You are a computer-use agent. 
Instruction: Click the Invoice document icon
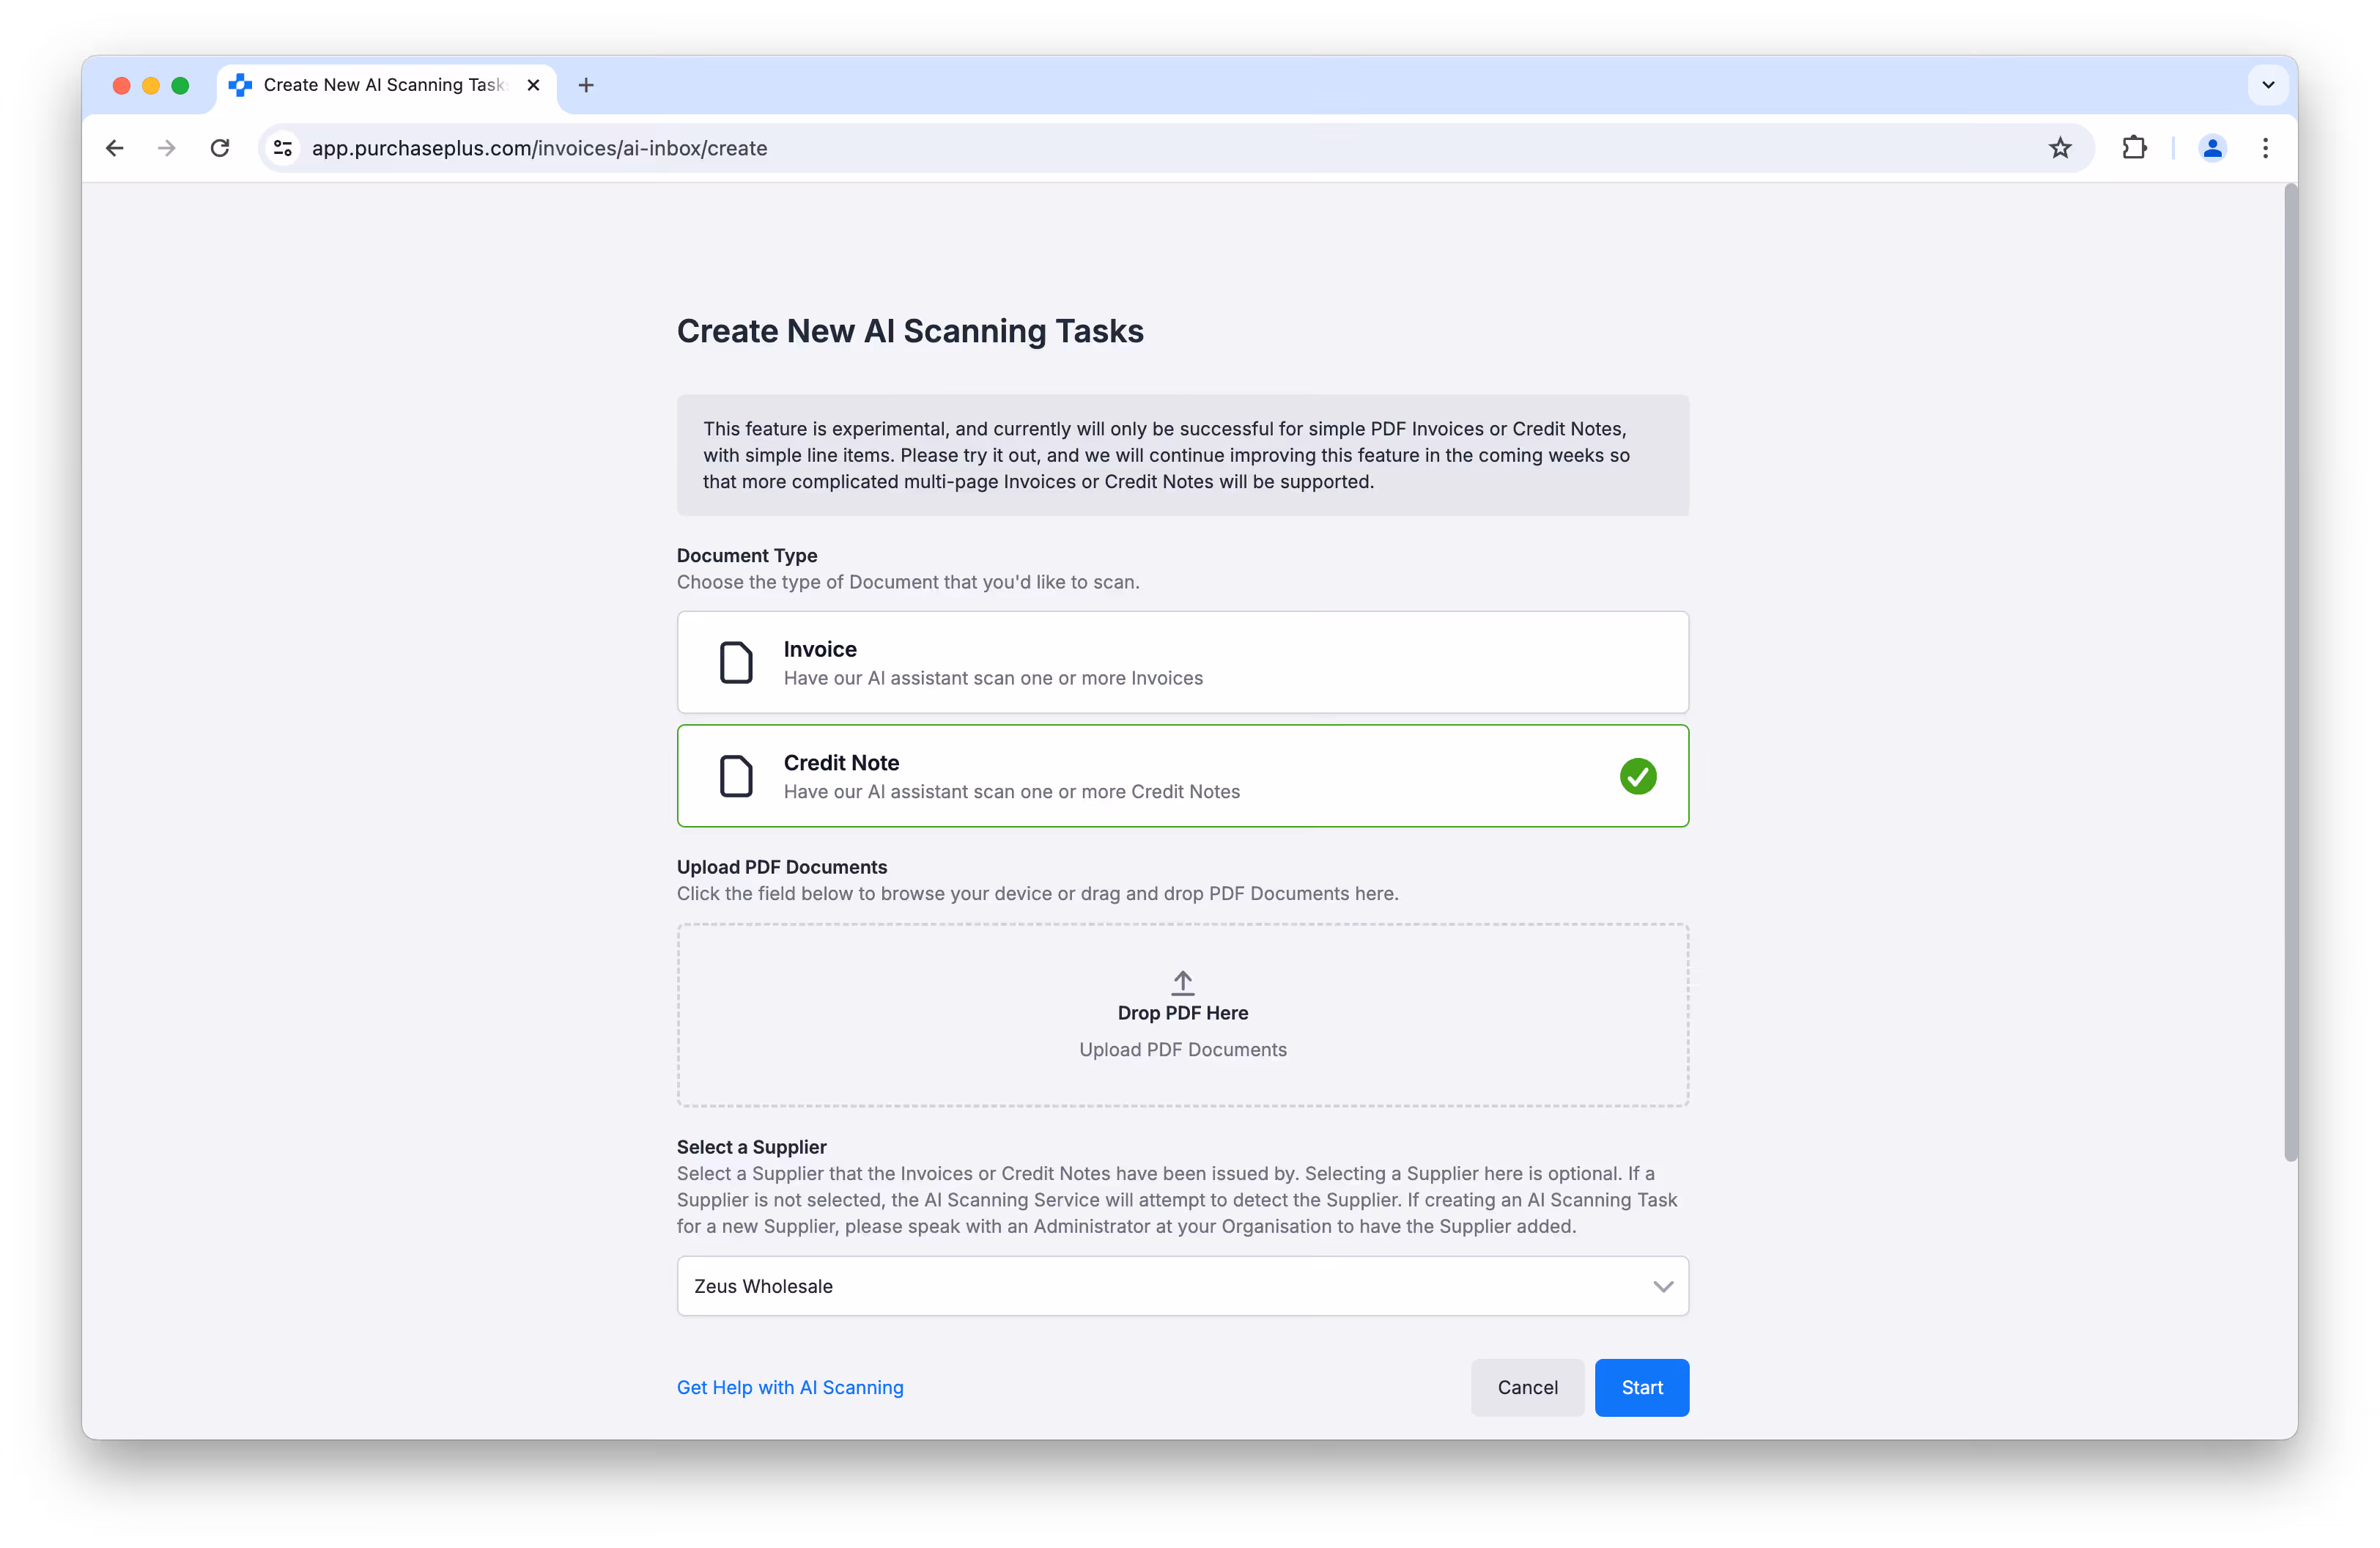click(736, 662)
